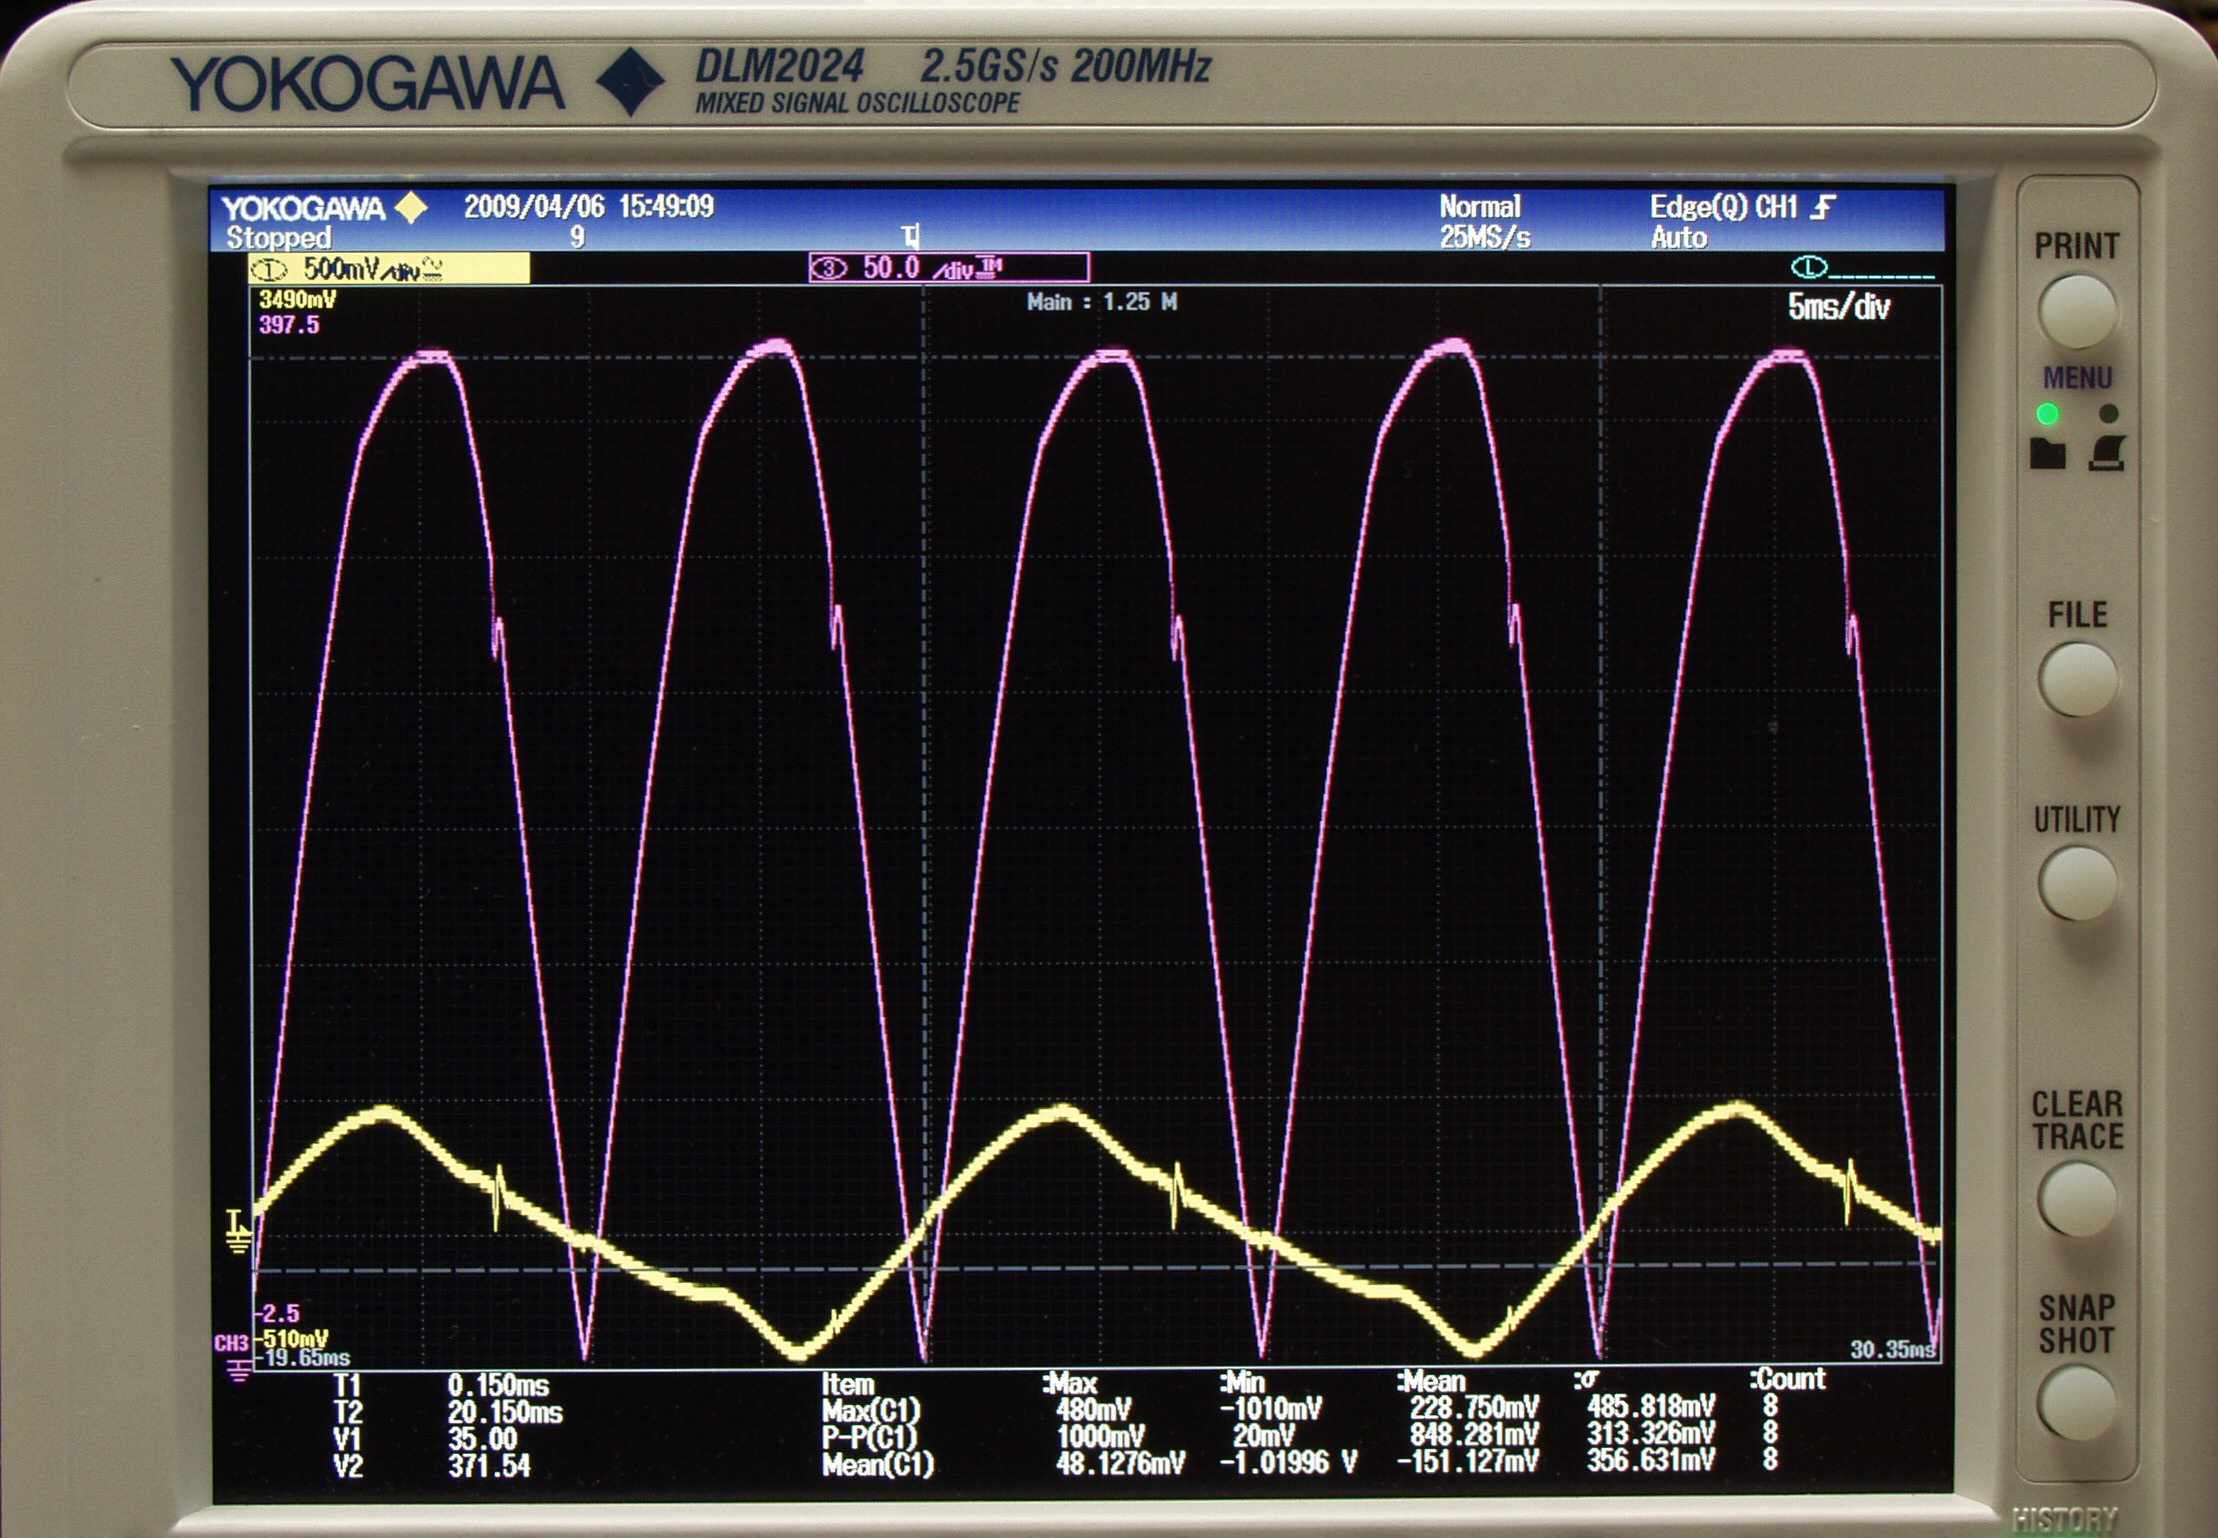2218x1538 pixels.
Task: Click the unlit dark MENU LED
Action: (x=2109, y=414)
